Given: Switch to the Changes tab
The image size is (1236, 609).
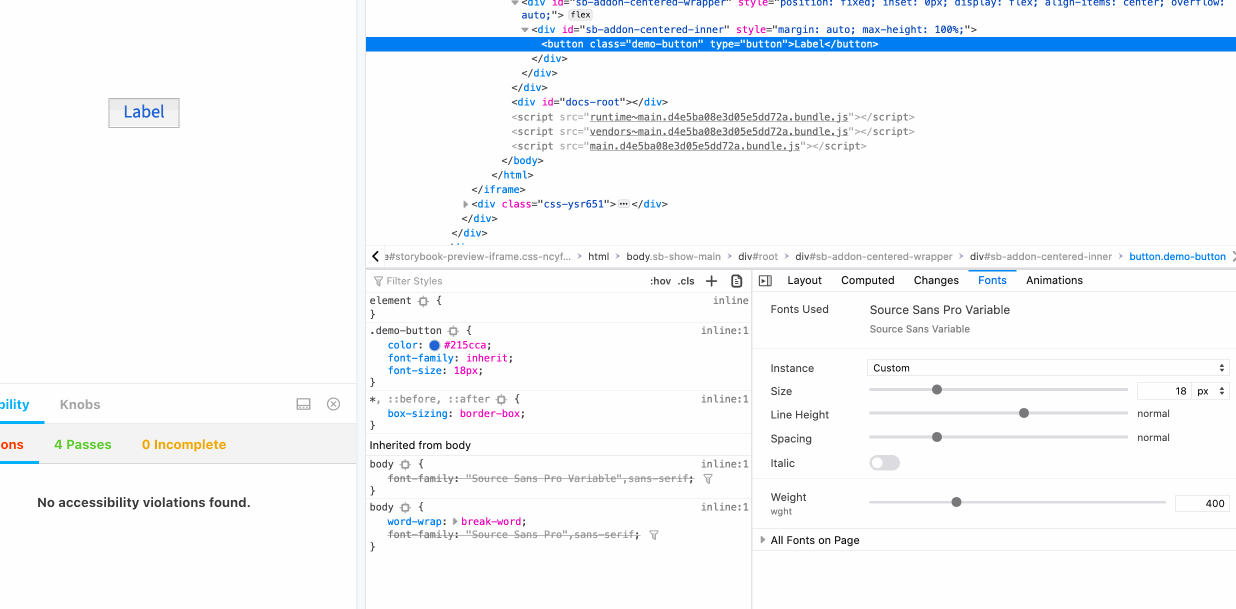Looking at the screenshot, I should coord(936,281).
